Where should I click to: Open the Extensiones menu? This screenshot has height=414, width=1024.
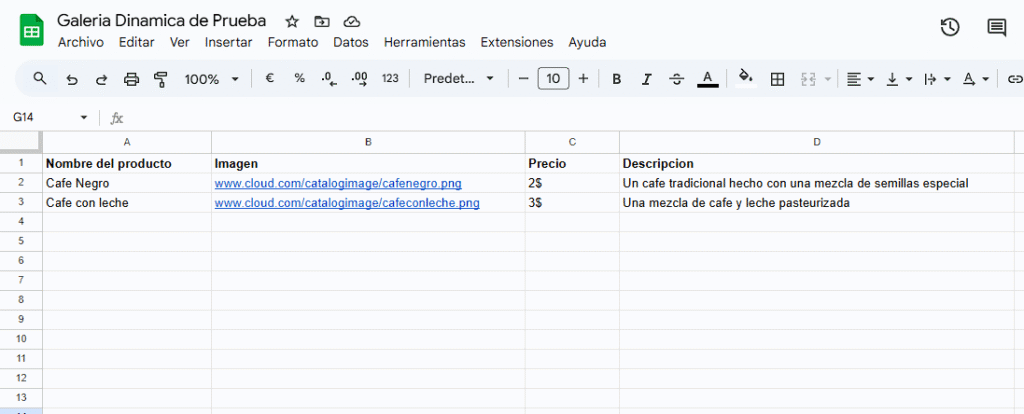[516, 42]
